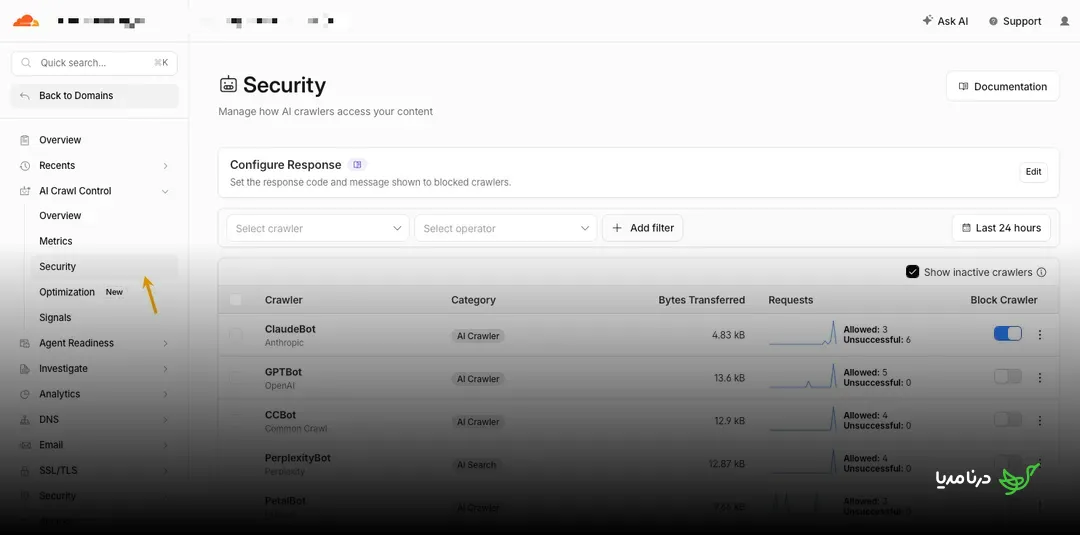The height and width of the screenshot is (535, 1080).
Task: Click the Investigate sidebar icon
Action: click(25, 368)
